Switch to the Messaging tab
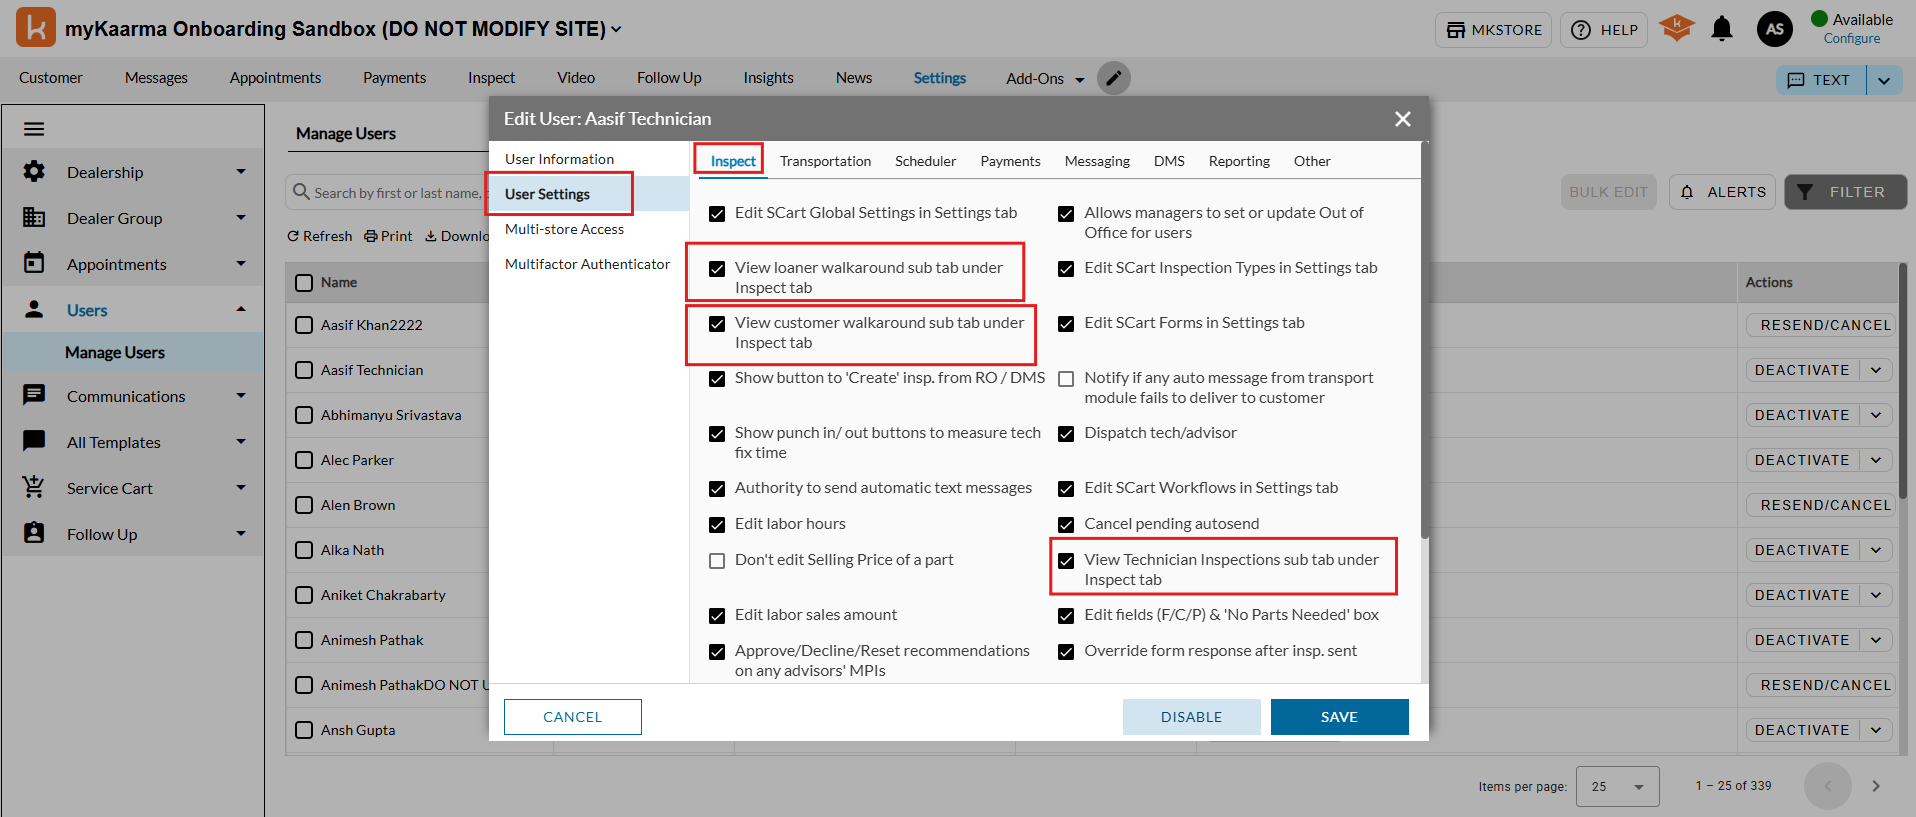 [x=1097, y=161]
